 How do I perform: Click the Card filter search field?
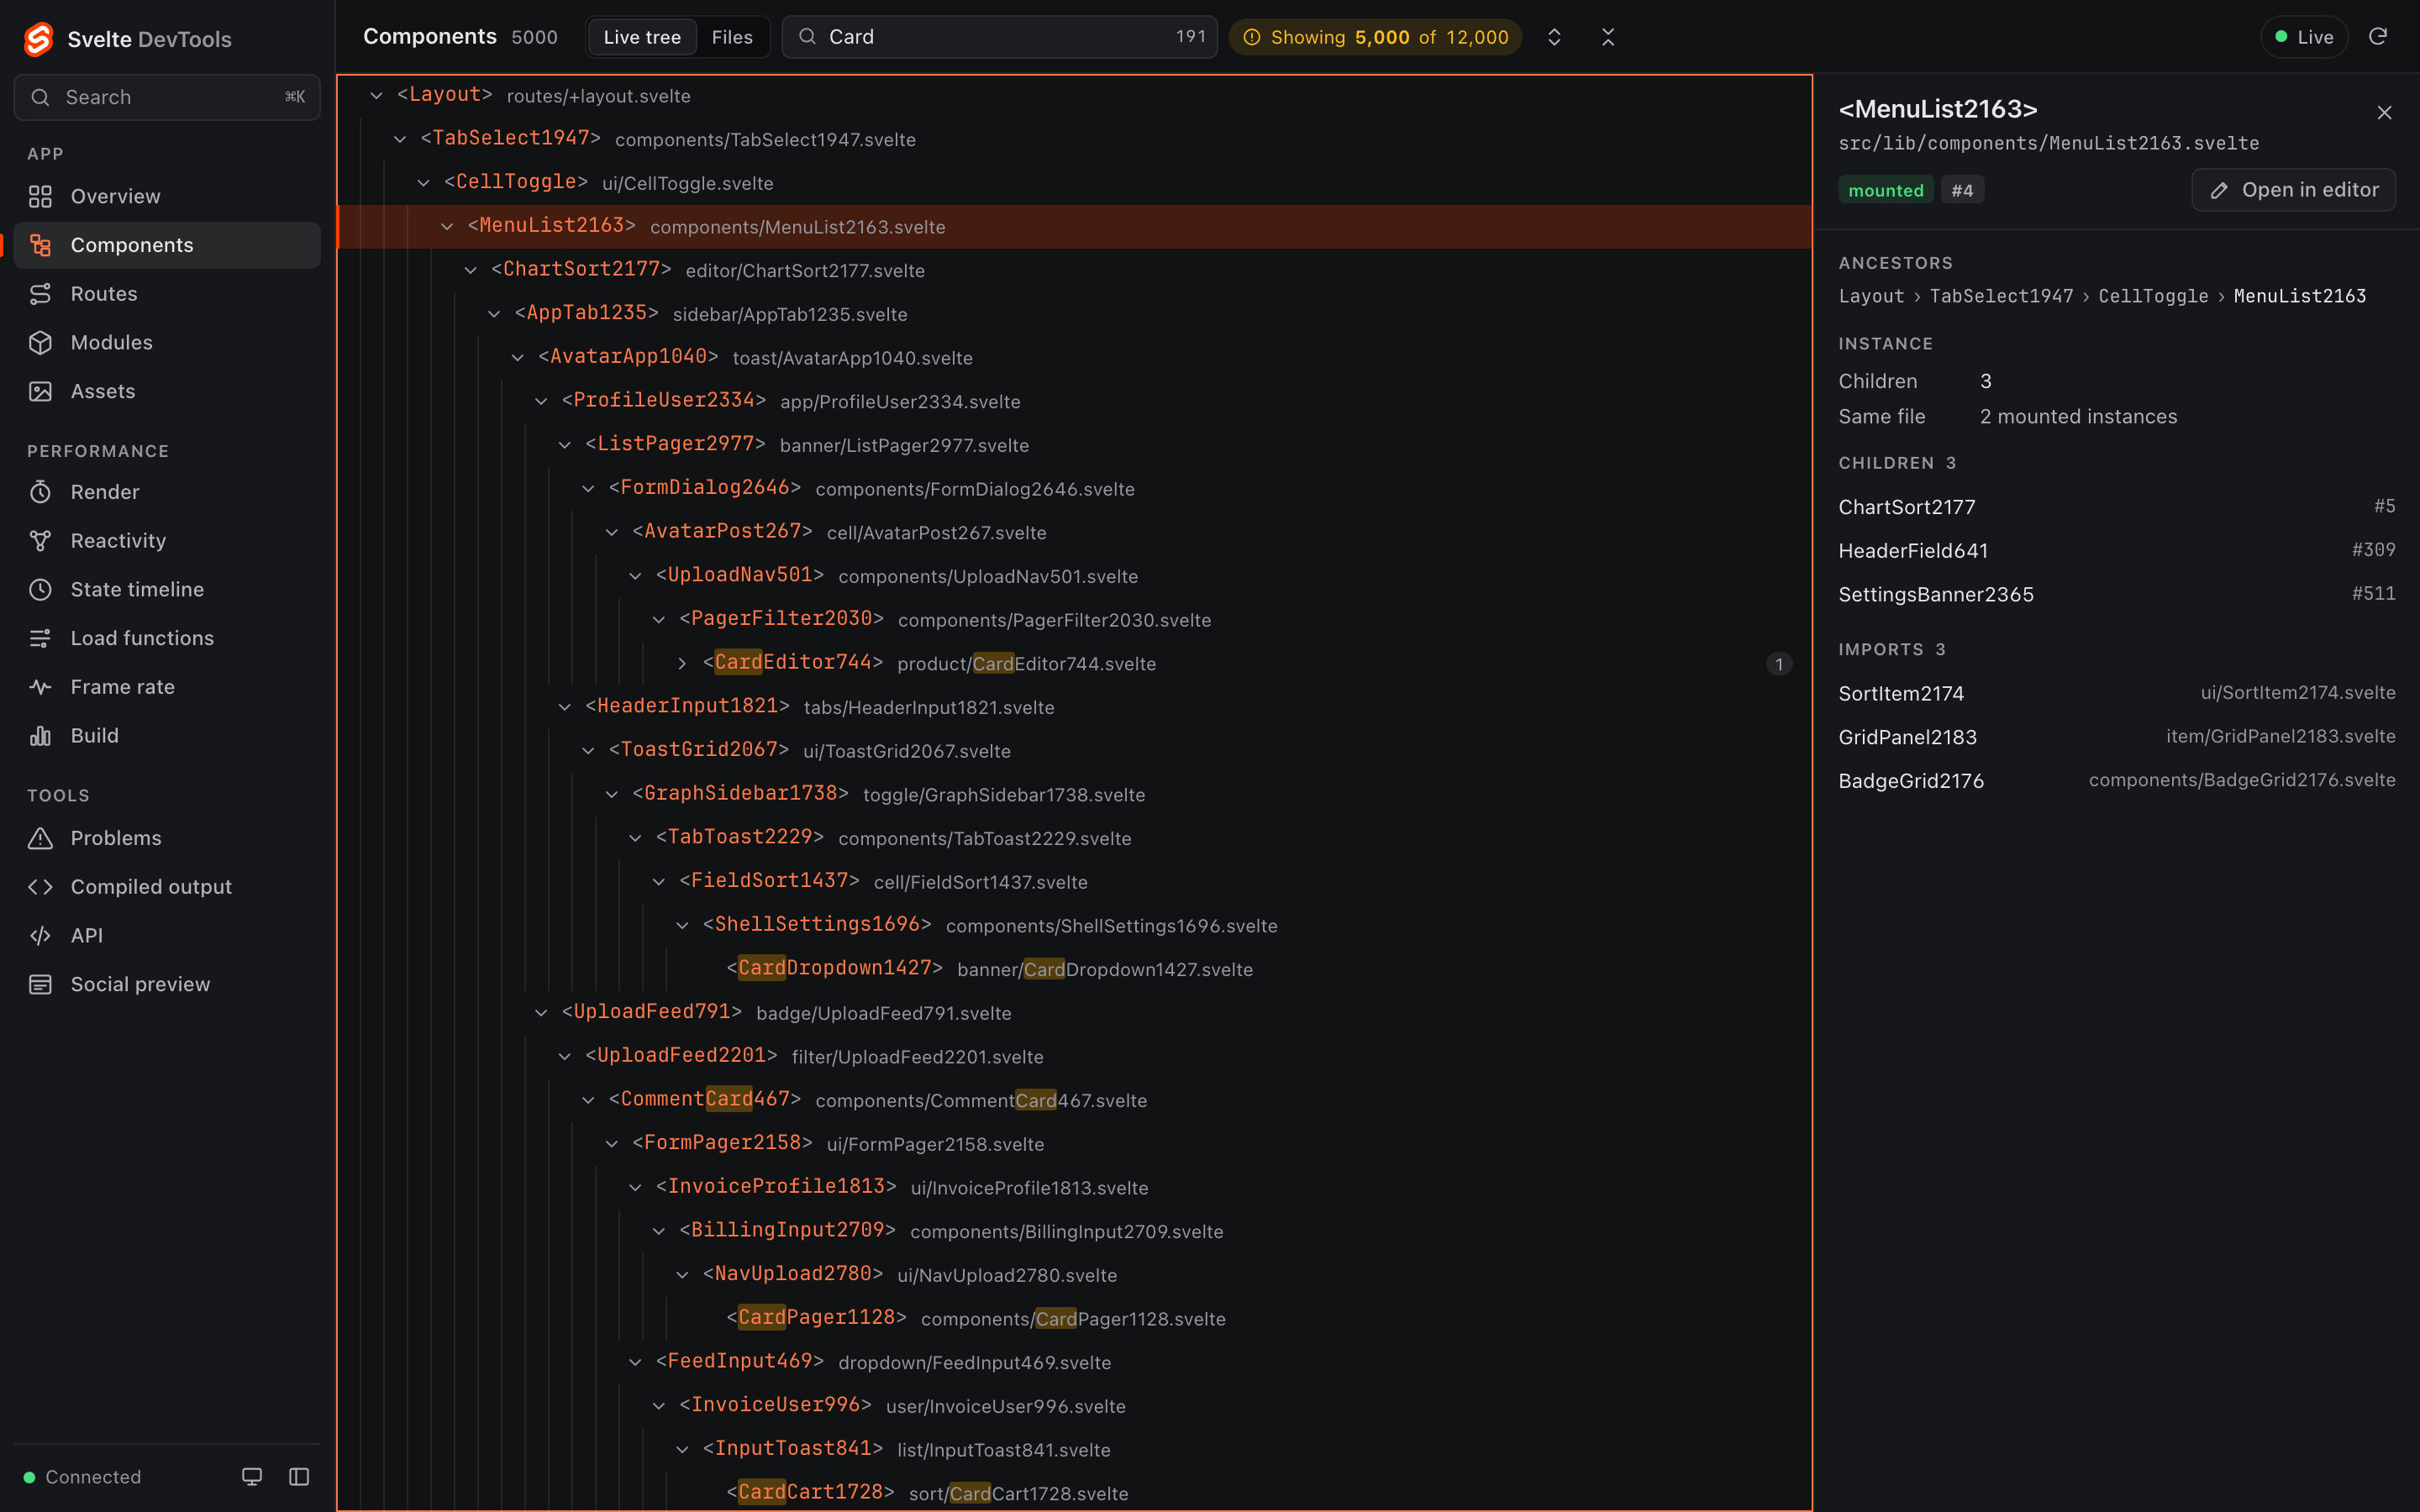click(x=999, y=37)
